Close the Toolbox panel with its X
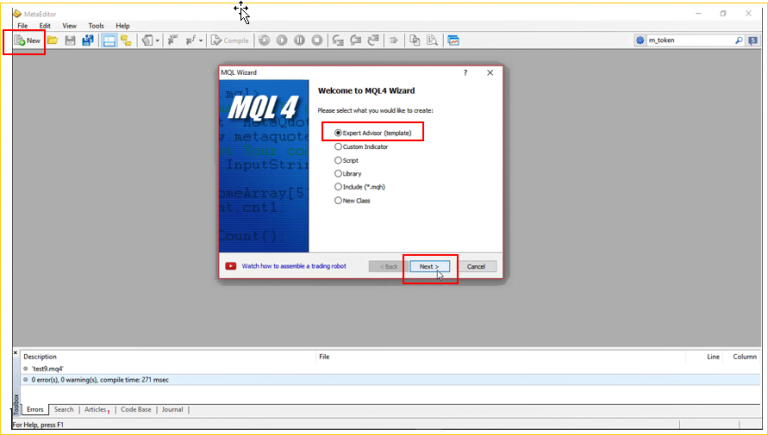Image resolution: width=768 pixels, height=435 pixels. [x=16, y=353]
